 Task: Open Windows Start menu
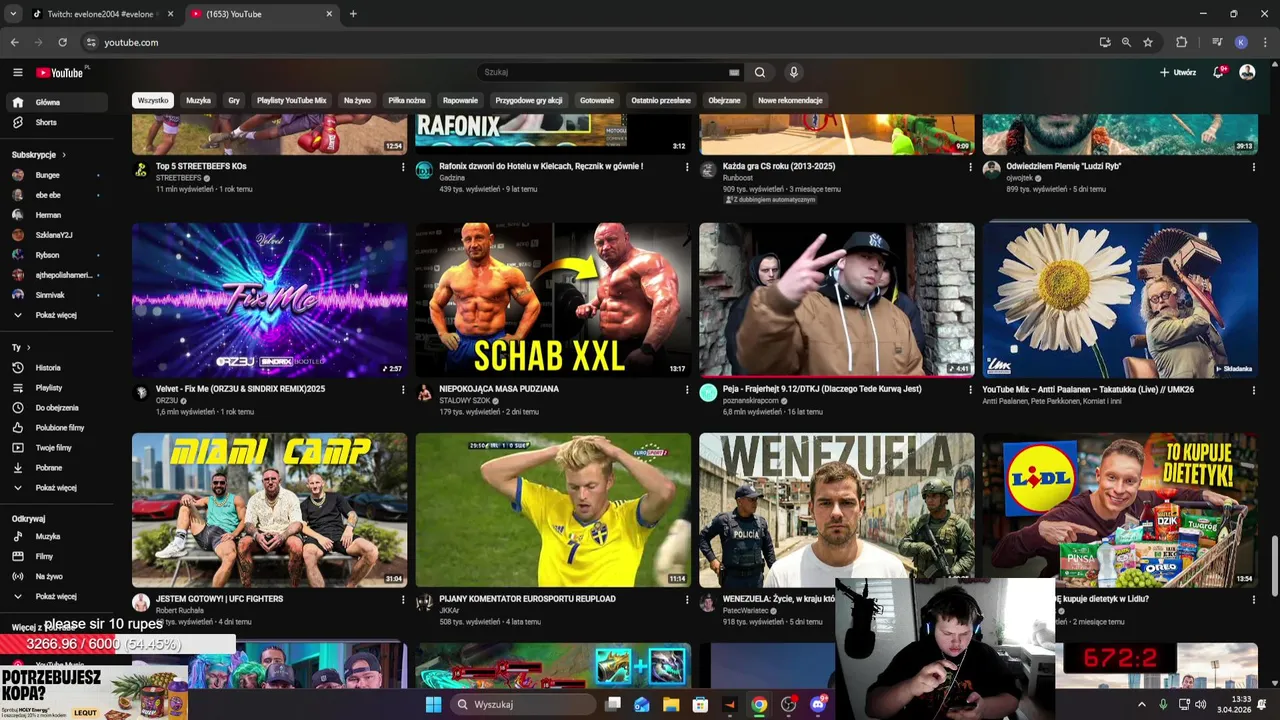[x=433, y=704]
